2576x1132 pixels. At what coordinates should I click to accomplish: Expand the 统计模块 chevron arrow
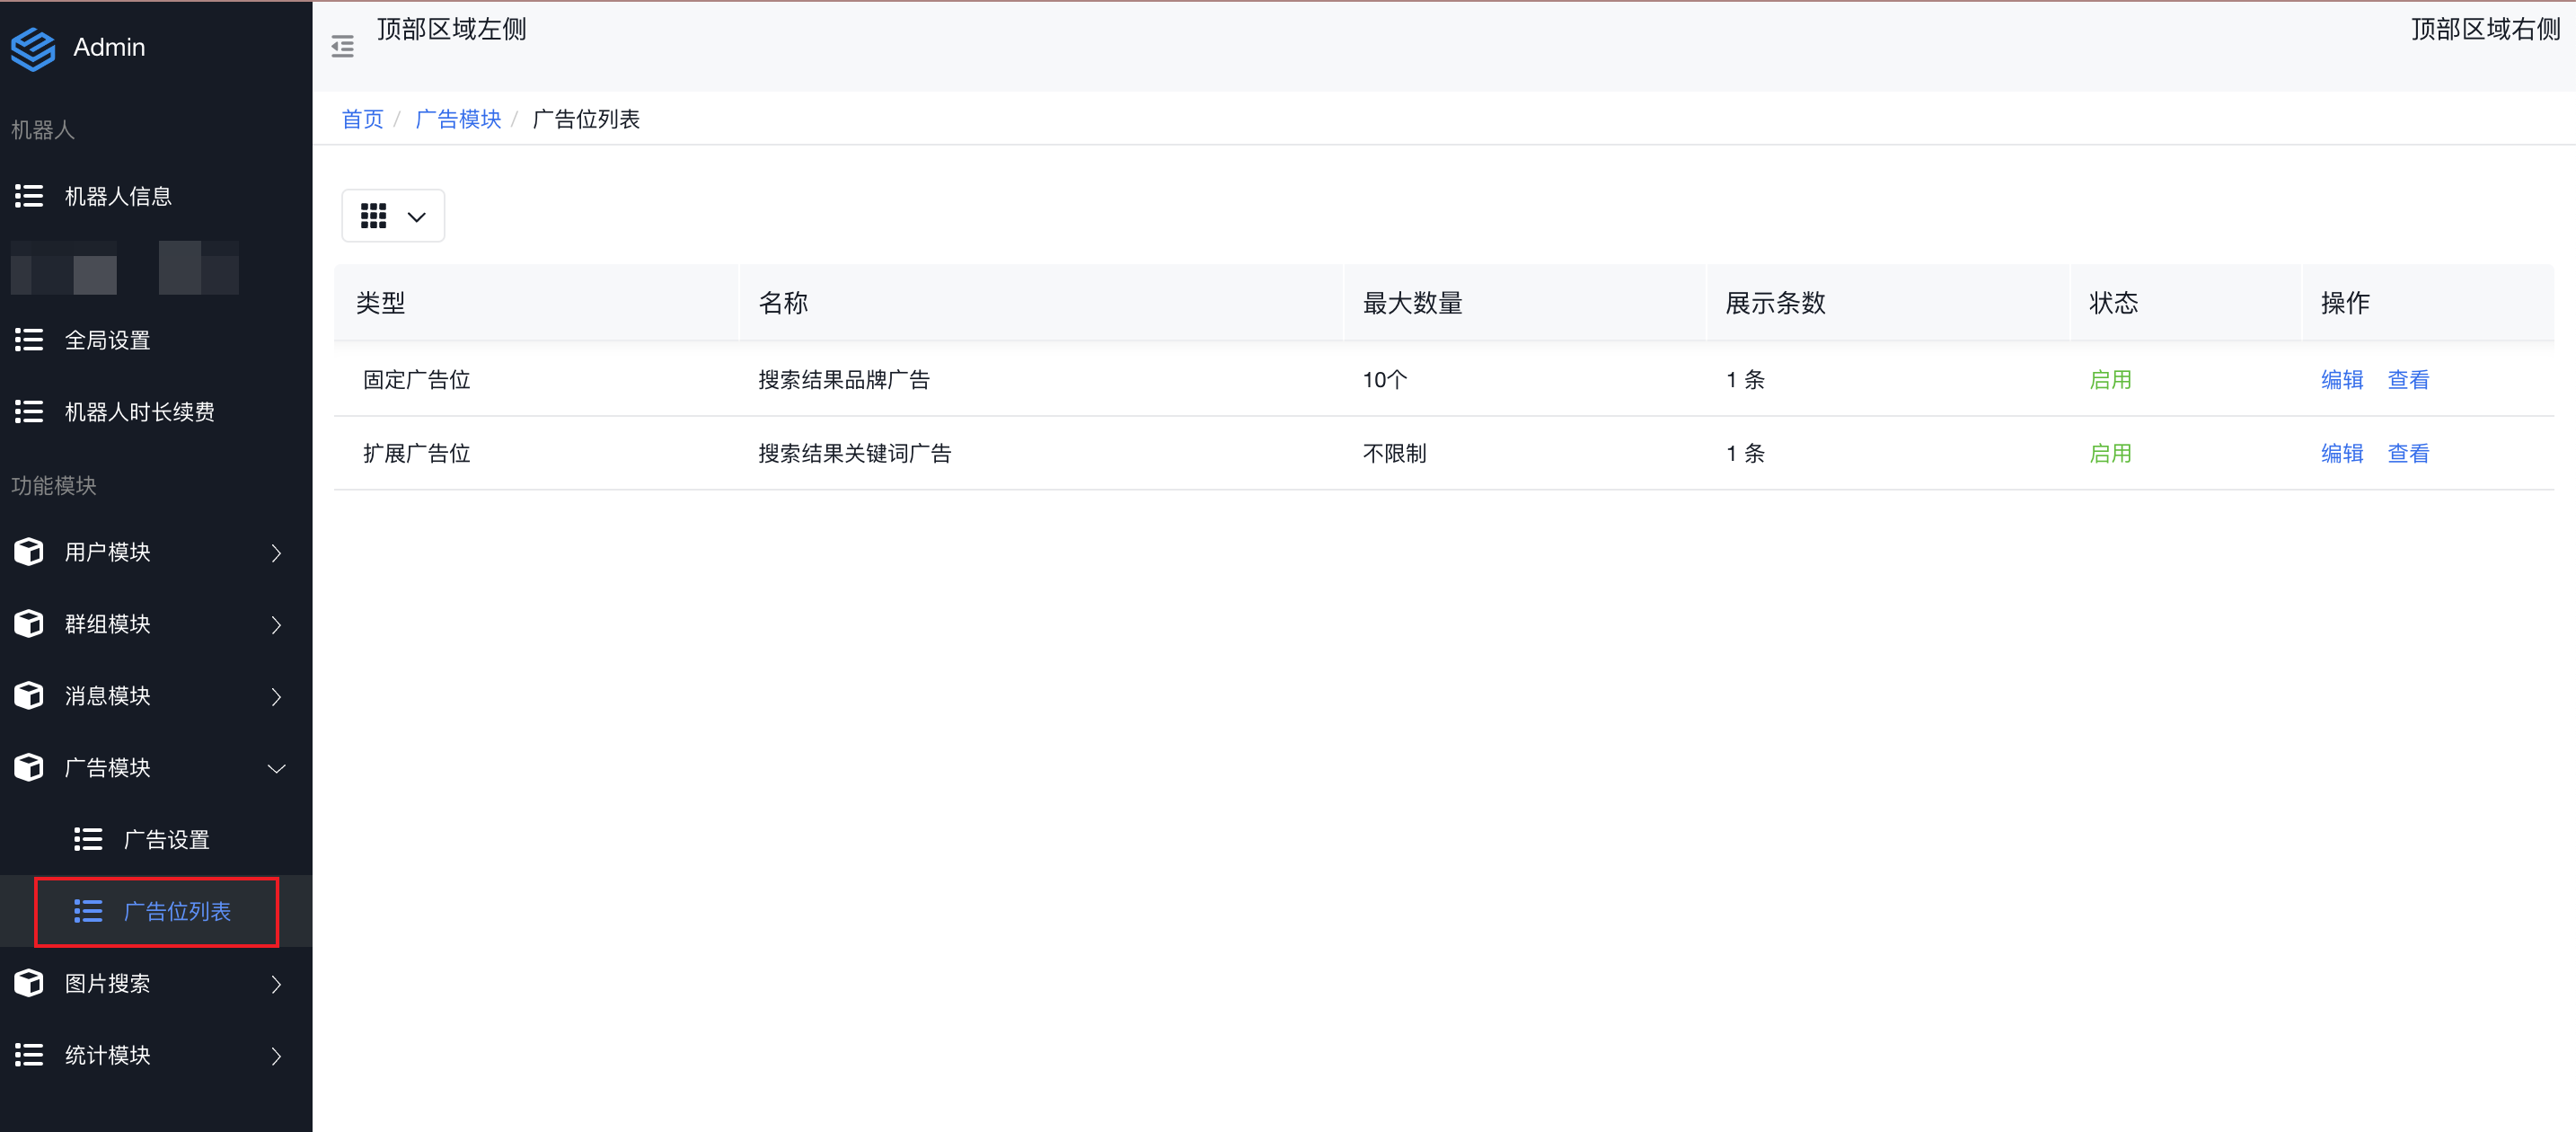(277, 1056)
